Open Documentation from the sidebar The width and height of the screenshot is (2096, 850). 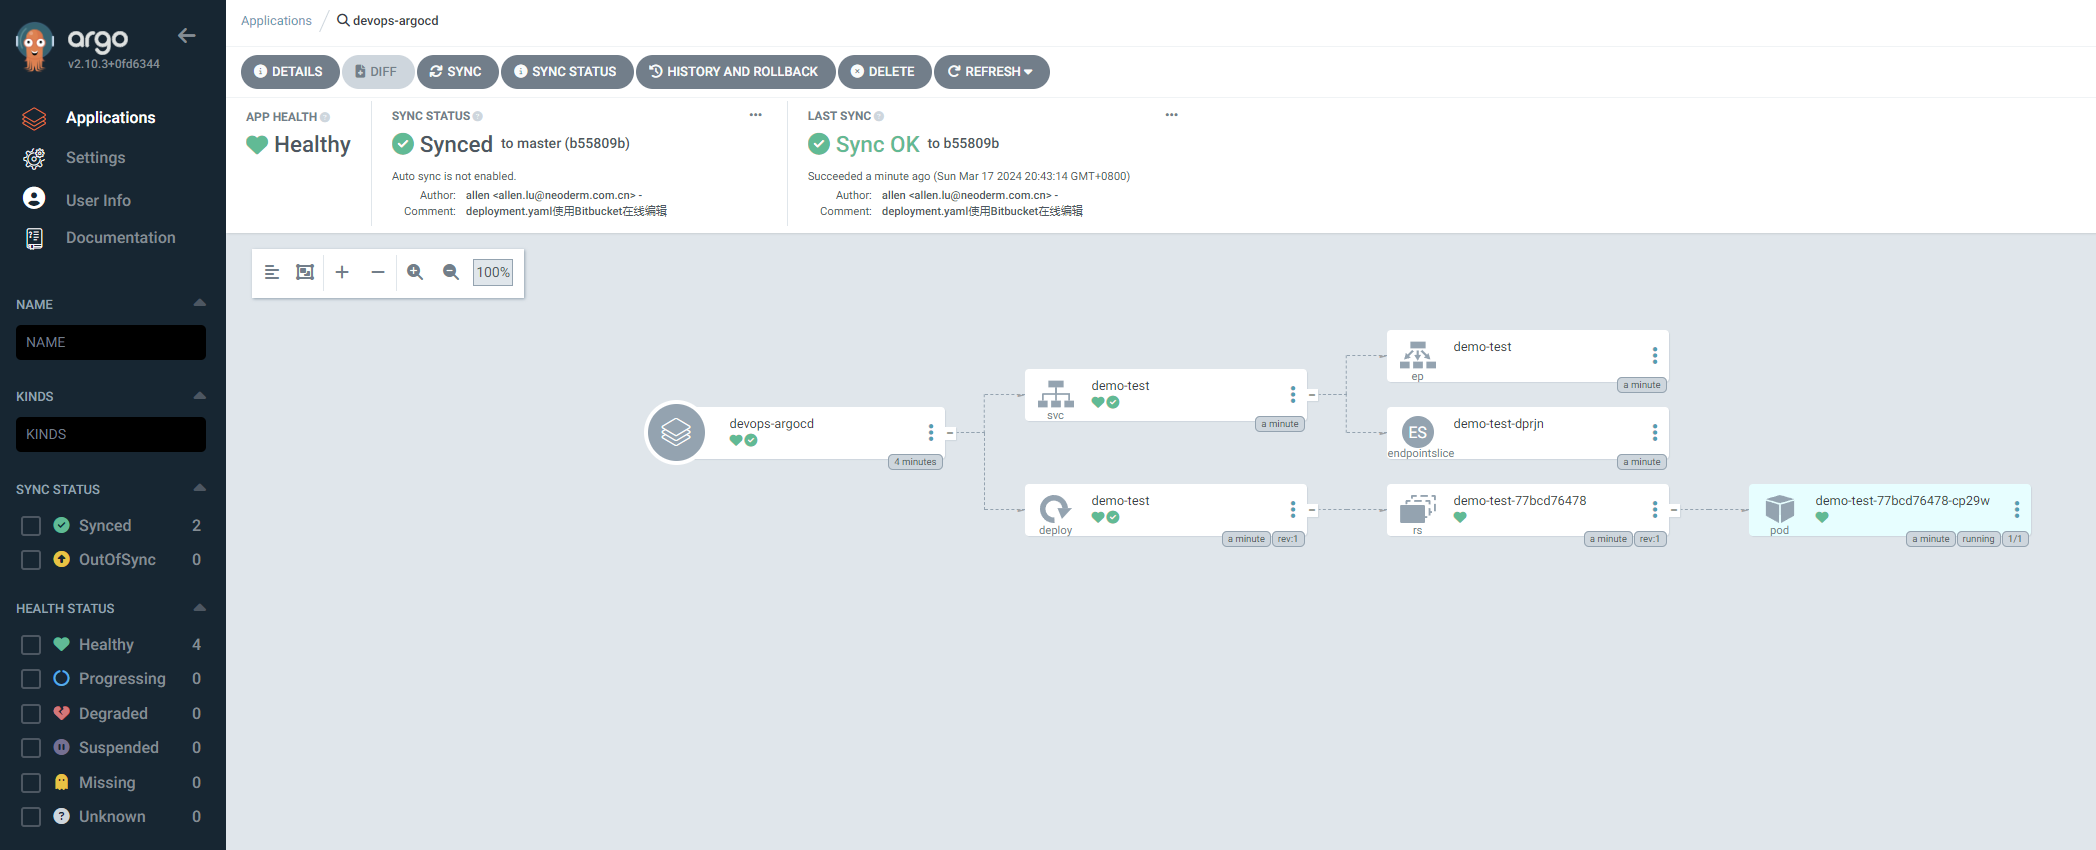pos(120,238)
